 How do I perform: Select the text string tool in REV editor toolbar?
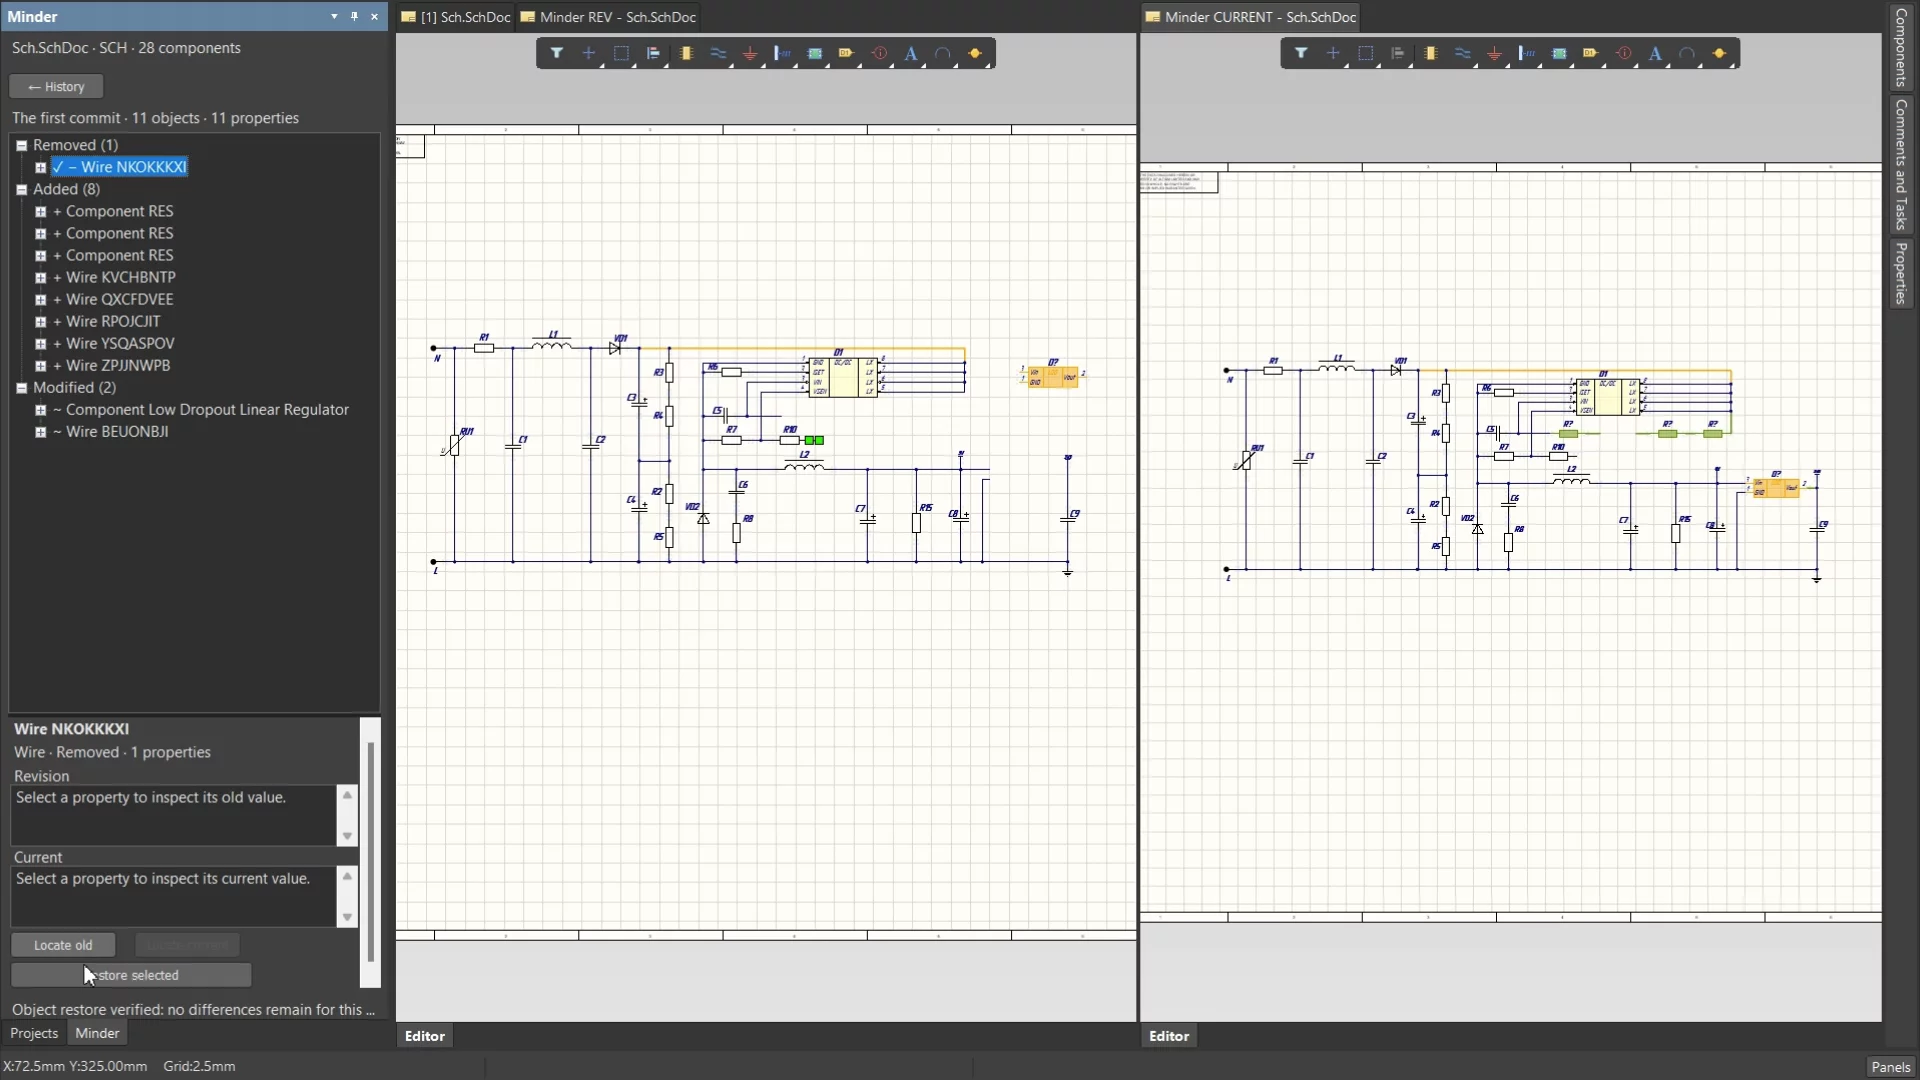(911, 54)
